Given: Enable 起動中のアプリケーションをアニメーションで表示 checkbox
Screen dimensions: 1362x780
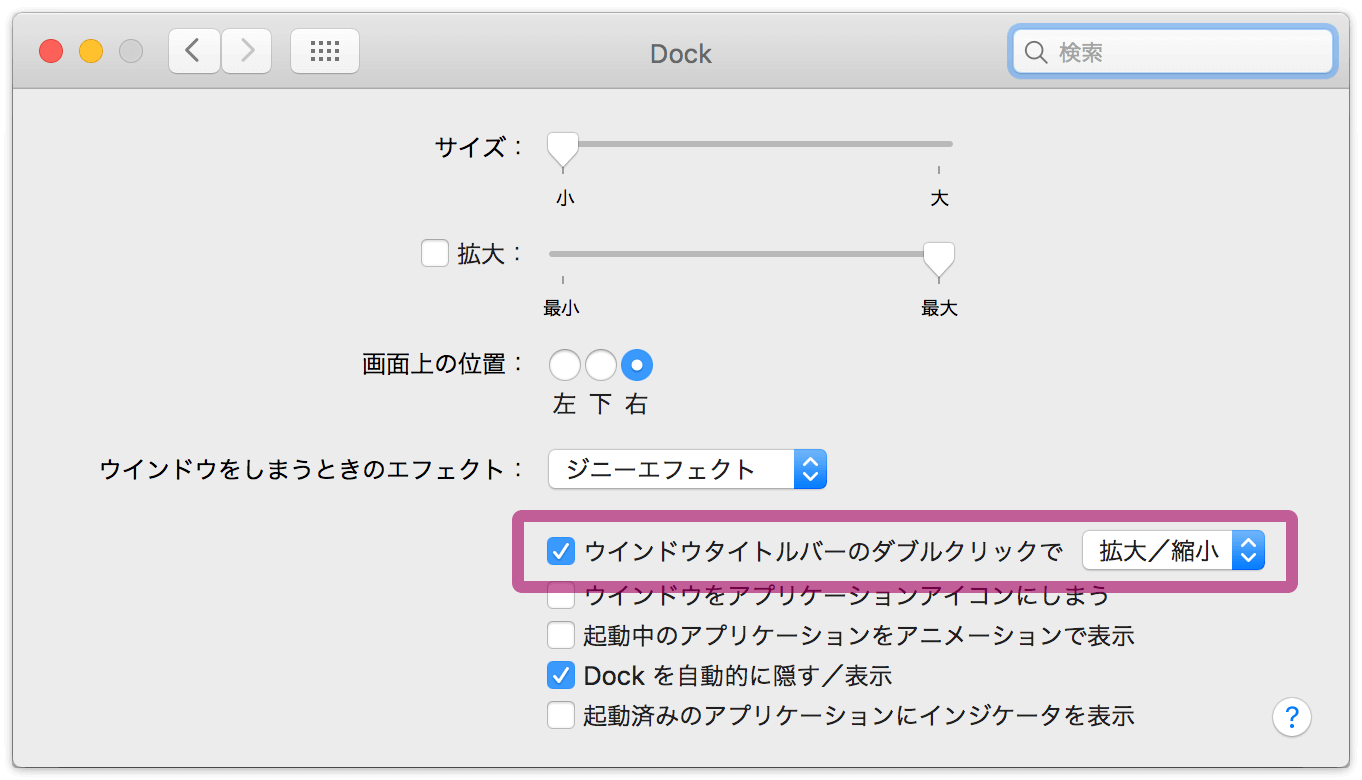Looking at the screenshot, I should [x=561, y=635].
